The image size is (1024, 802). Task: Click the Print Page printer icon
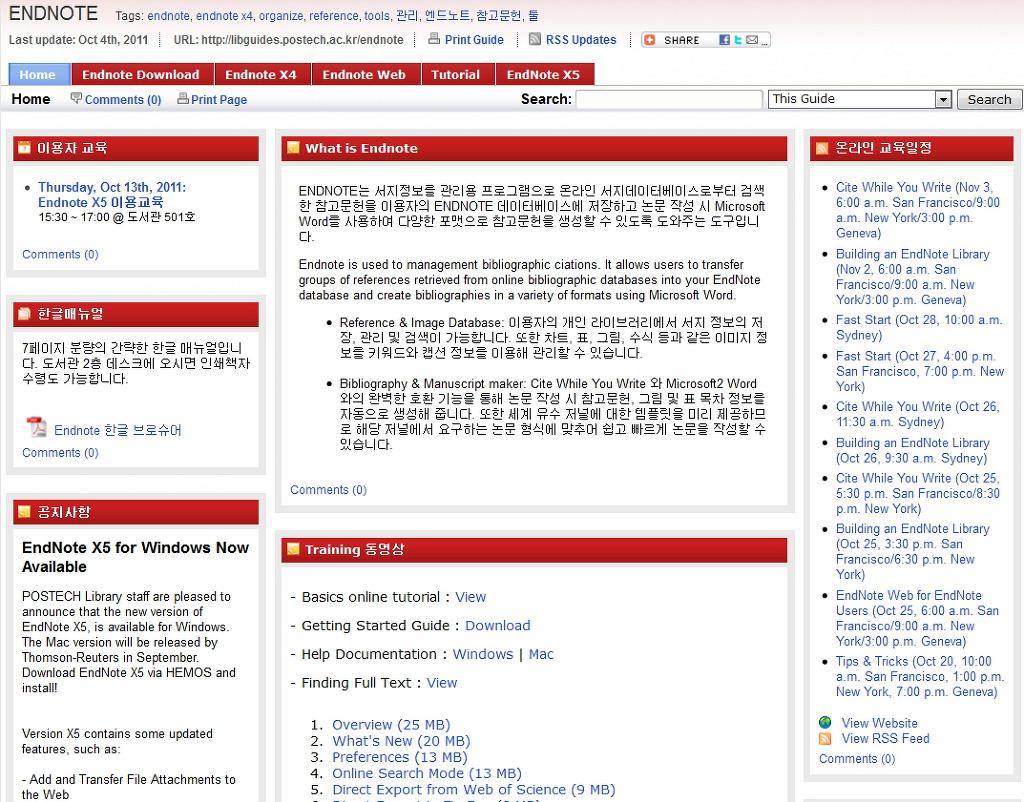pos(183,99)
